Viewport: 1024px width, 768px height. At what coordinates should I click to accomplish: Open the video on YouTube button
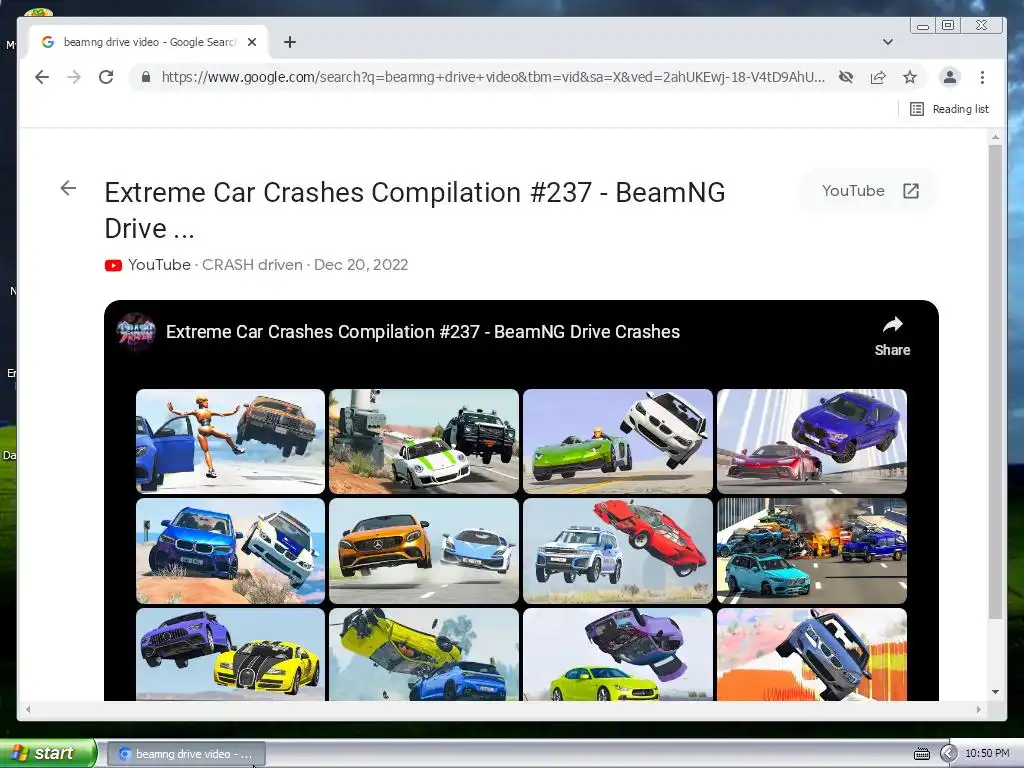[870, 191]
